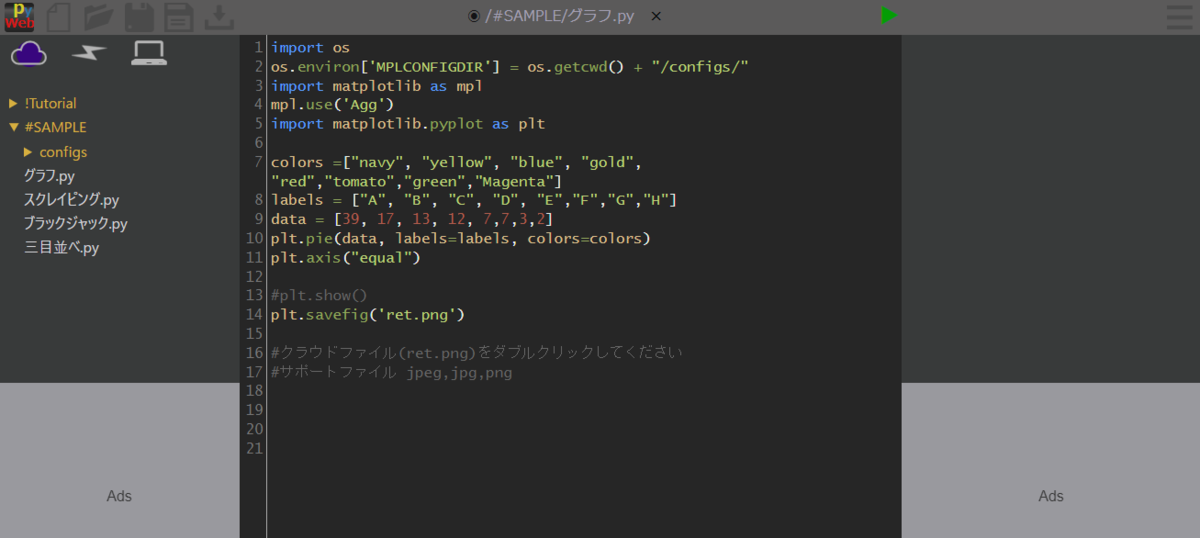Click the commented #plt.show() line
1200x538 pixels.
click(x=319, y=295)
